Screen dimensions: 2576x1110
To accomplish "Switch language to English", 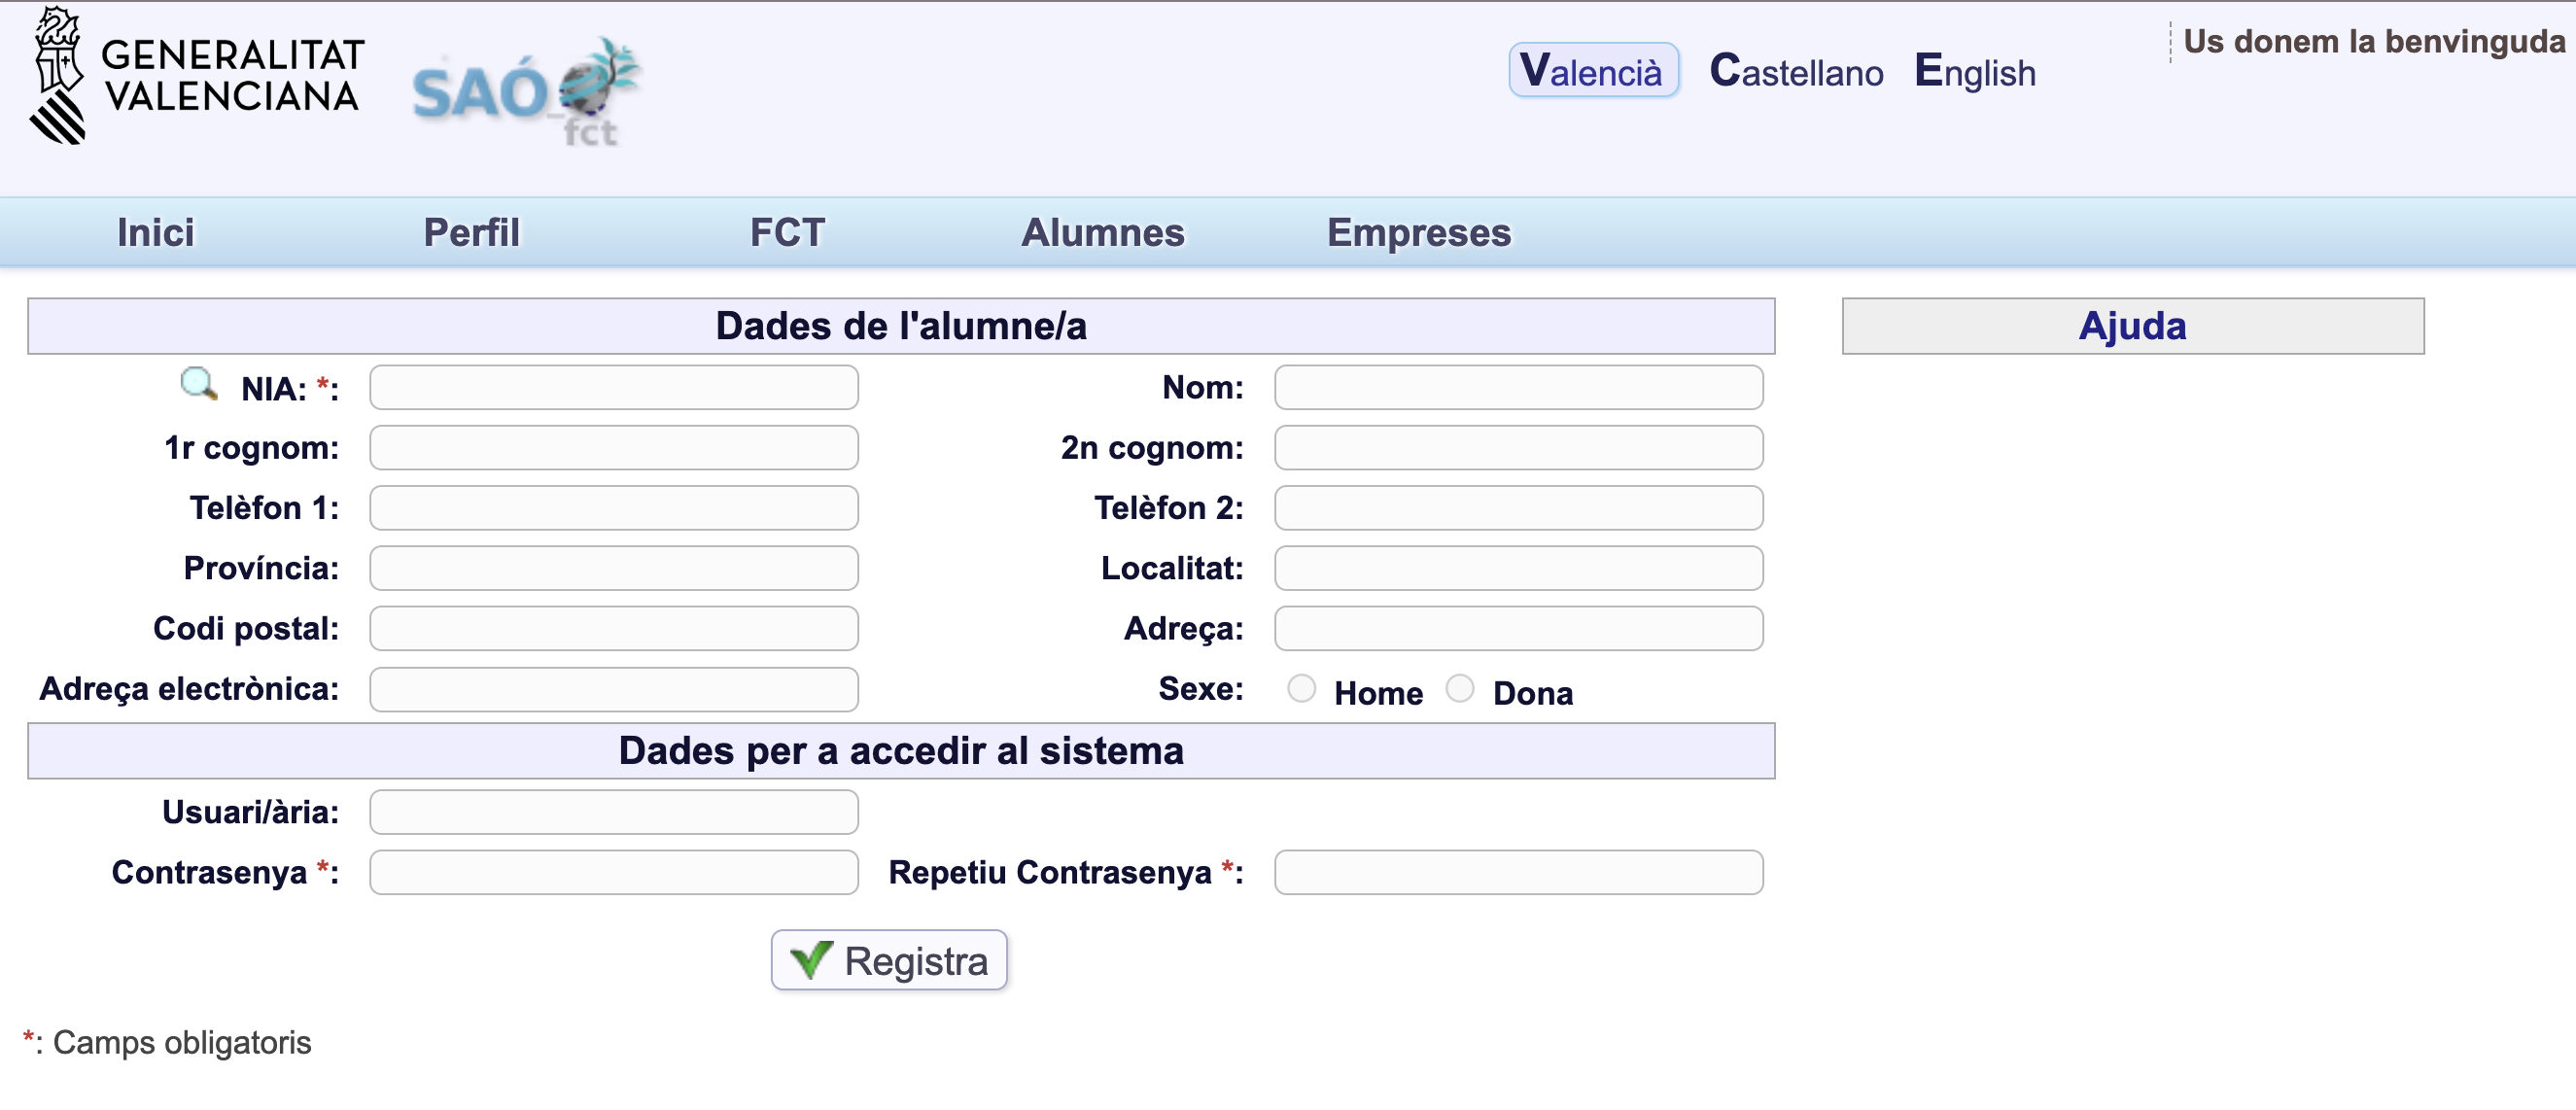I will click(x=1974, y=72).
